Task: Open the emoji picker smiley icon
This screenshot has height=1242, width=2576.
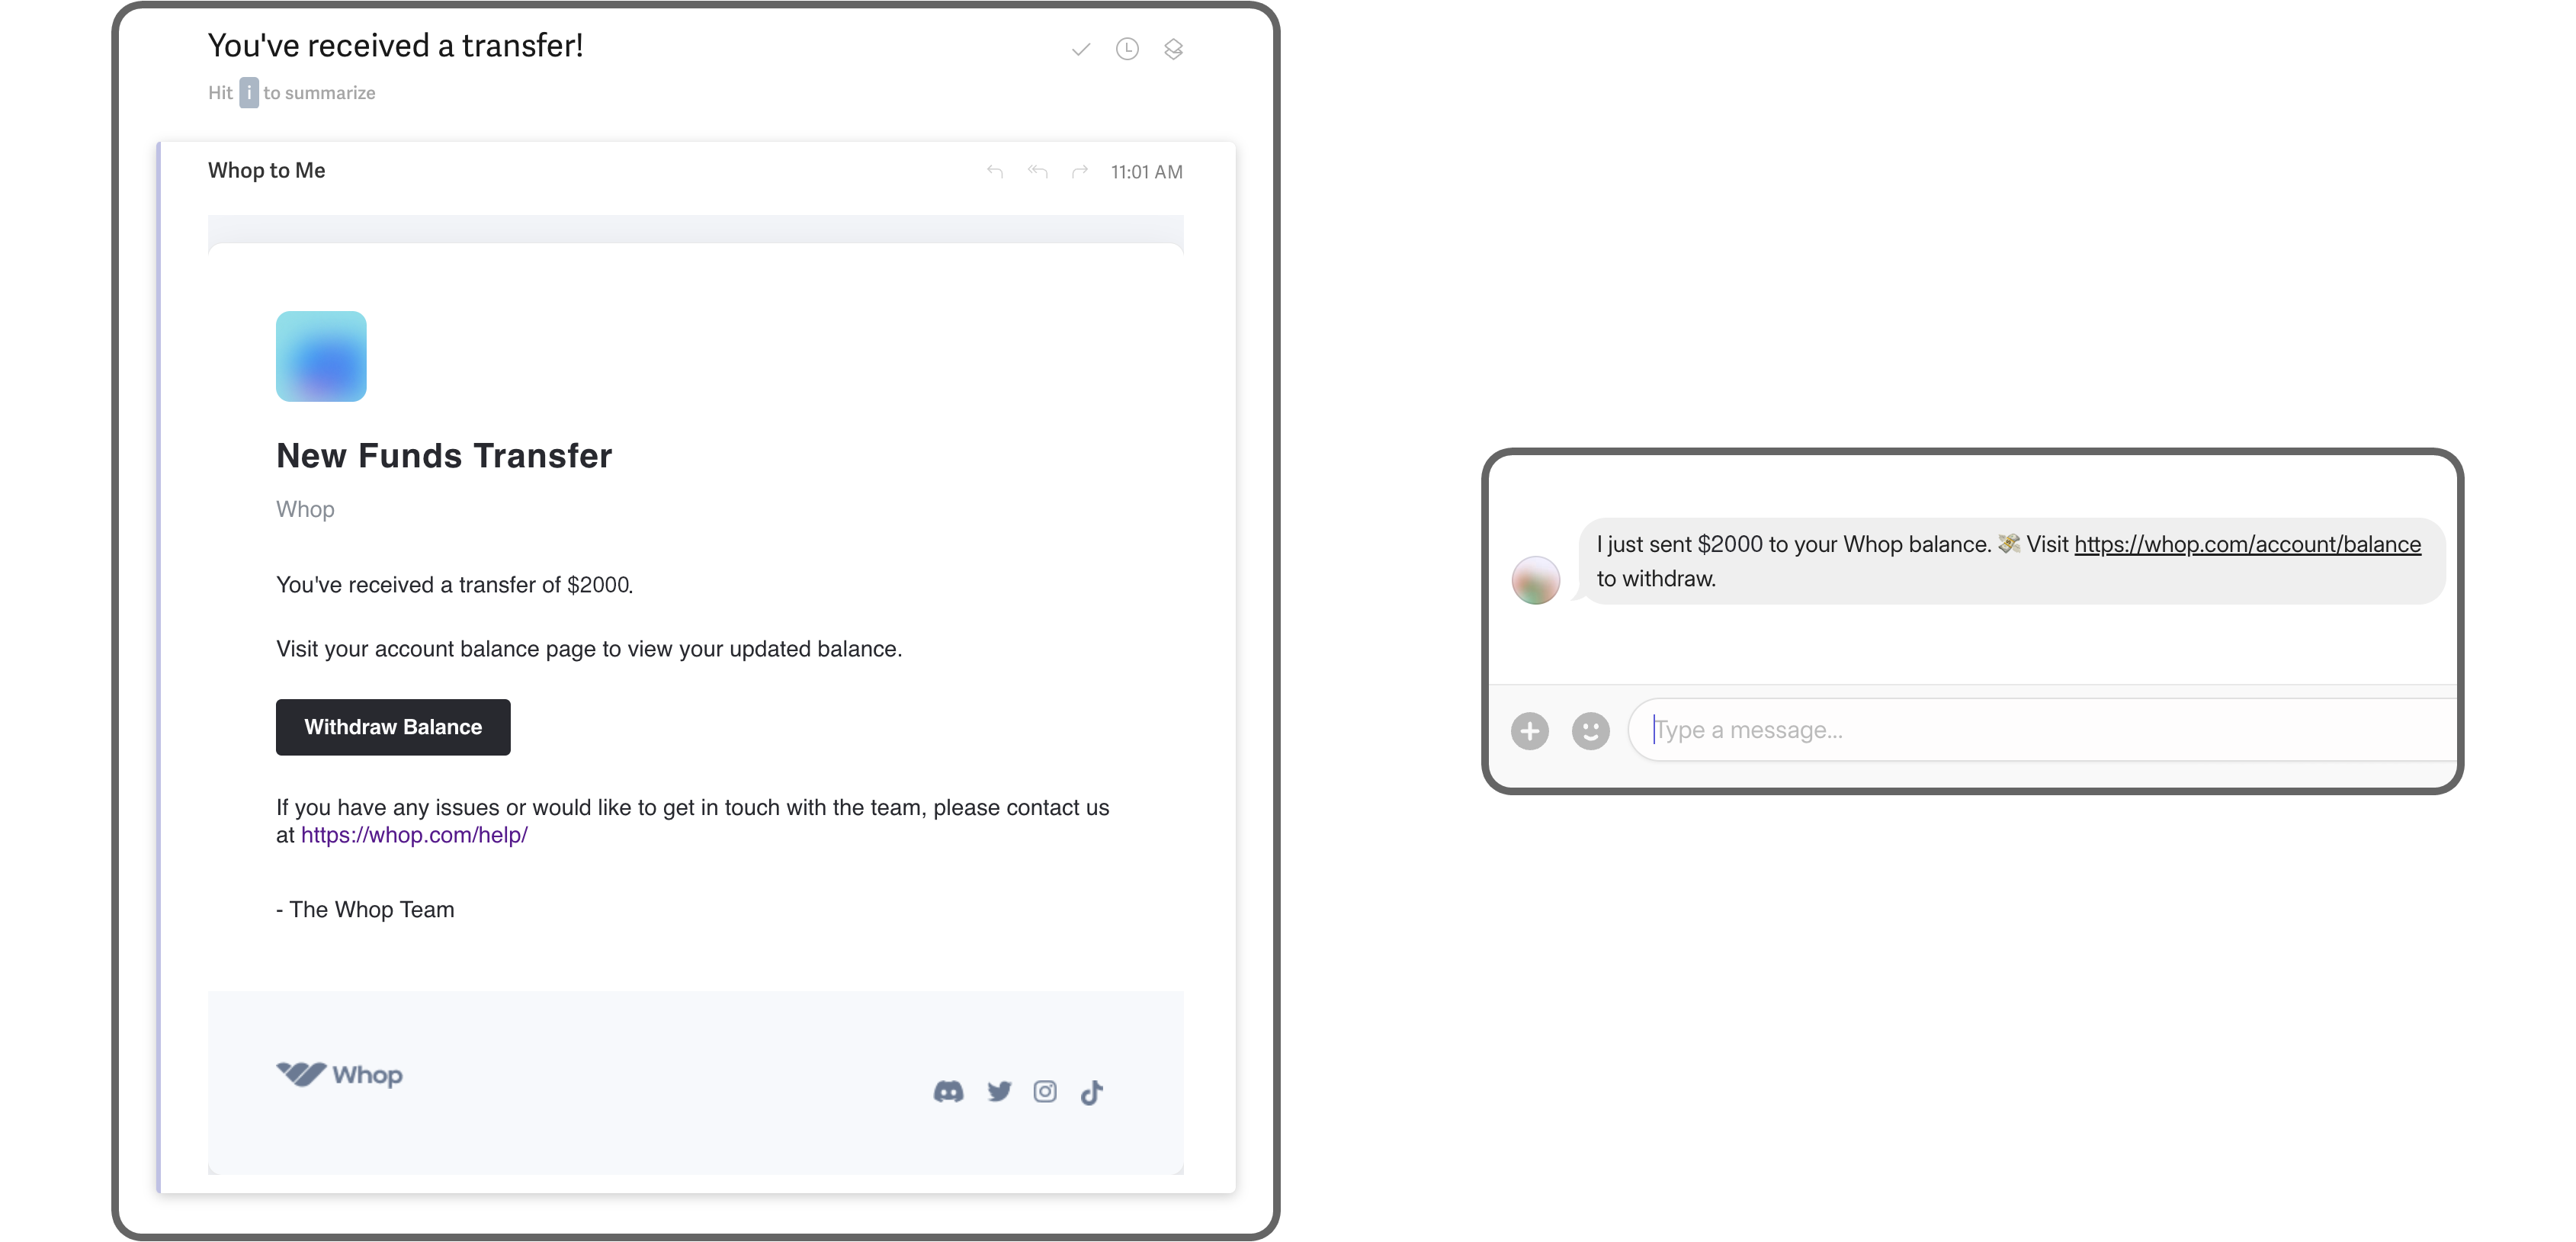Action: tap(1590, 730)
